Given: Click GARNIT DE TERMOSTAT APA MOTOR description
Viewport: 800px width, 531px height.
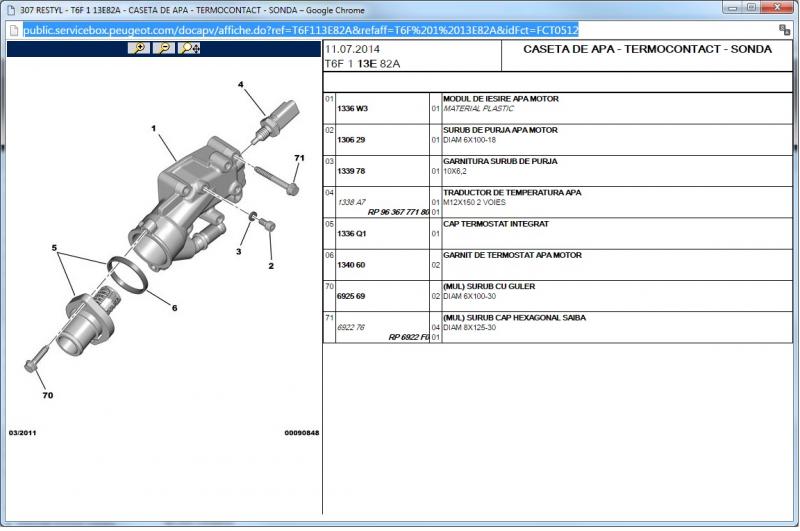Looking at the screenshot, I should click(512, 255).
